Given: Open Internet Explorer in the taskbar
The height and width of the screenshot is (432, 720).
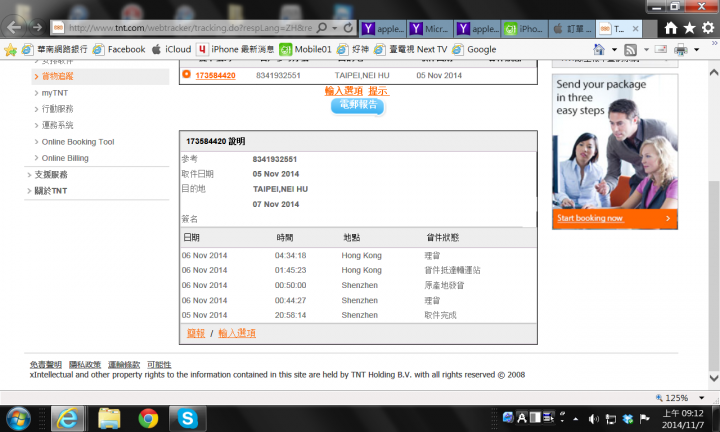Looking at the screenshot, I should 68,418.
